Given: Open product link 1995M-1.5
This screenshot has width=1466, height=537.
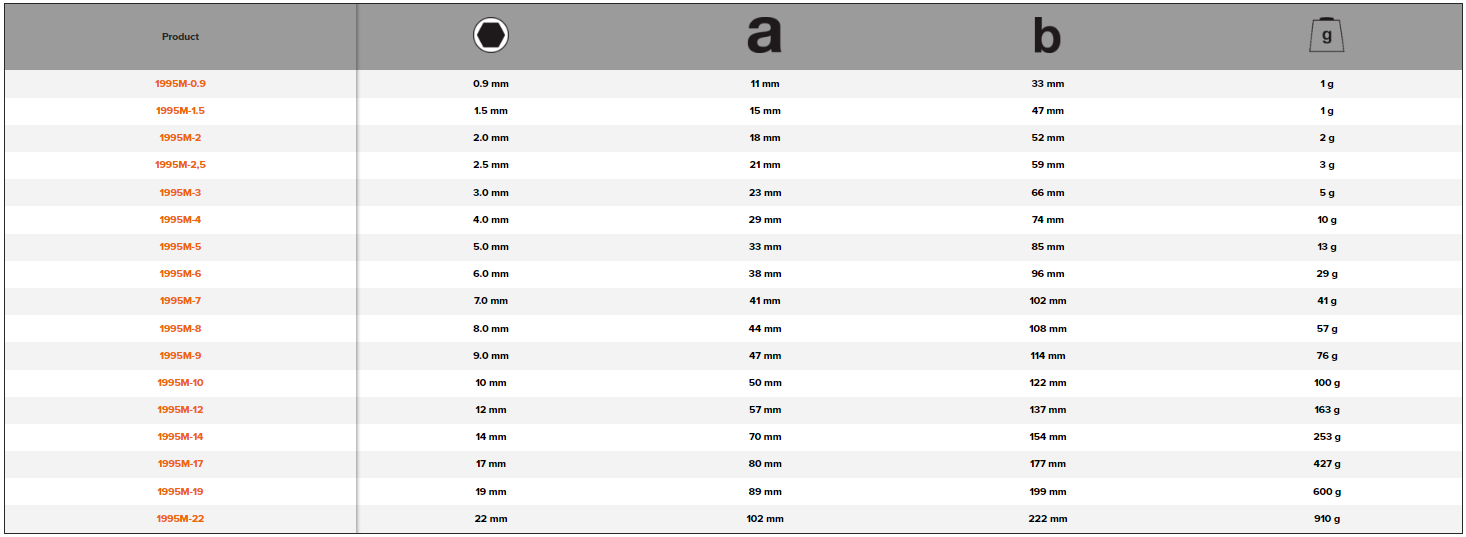Looking at the screenshot, I should (181, 111).
